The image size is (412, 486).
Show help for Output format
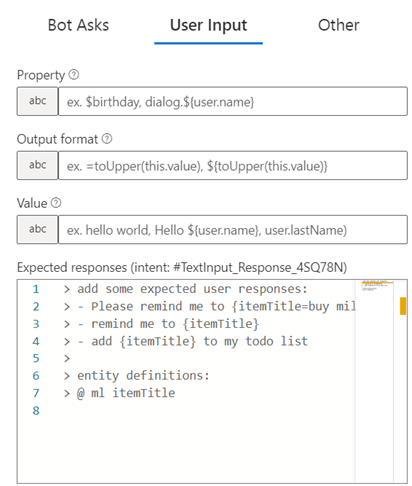click(107, 139)
